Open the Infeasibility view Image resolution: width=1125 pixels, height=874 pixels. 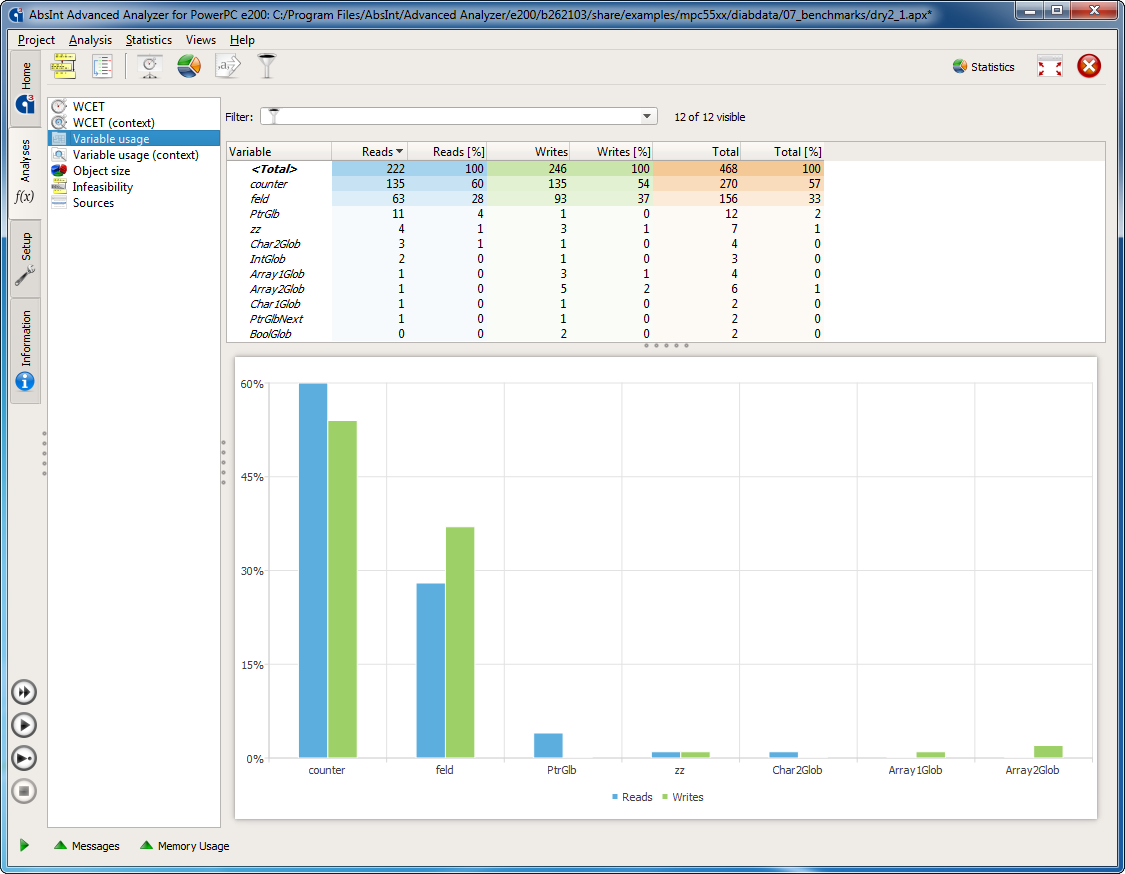tap(133, 187)
